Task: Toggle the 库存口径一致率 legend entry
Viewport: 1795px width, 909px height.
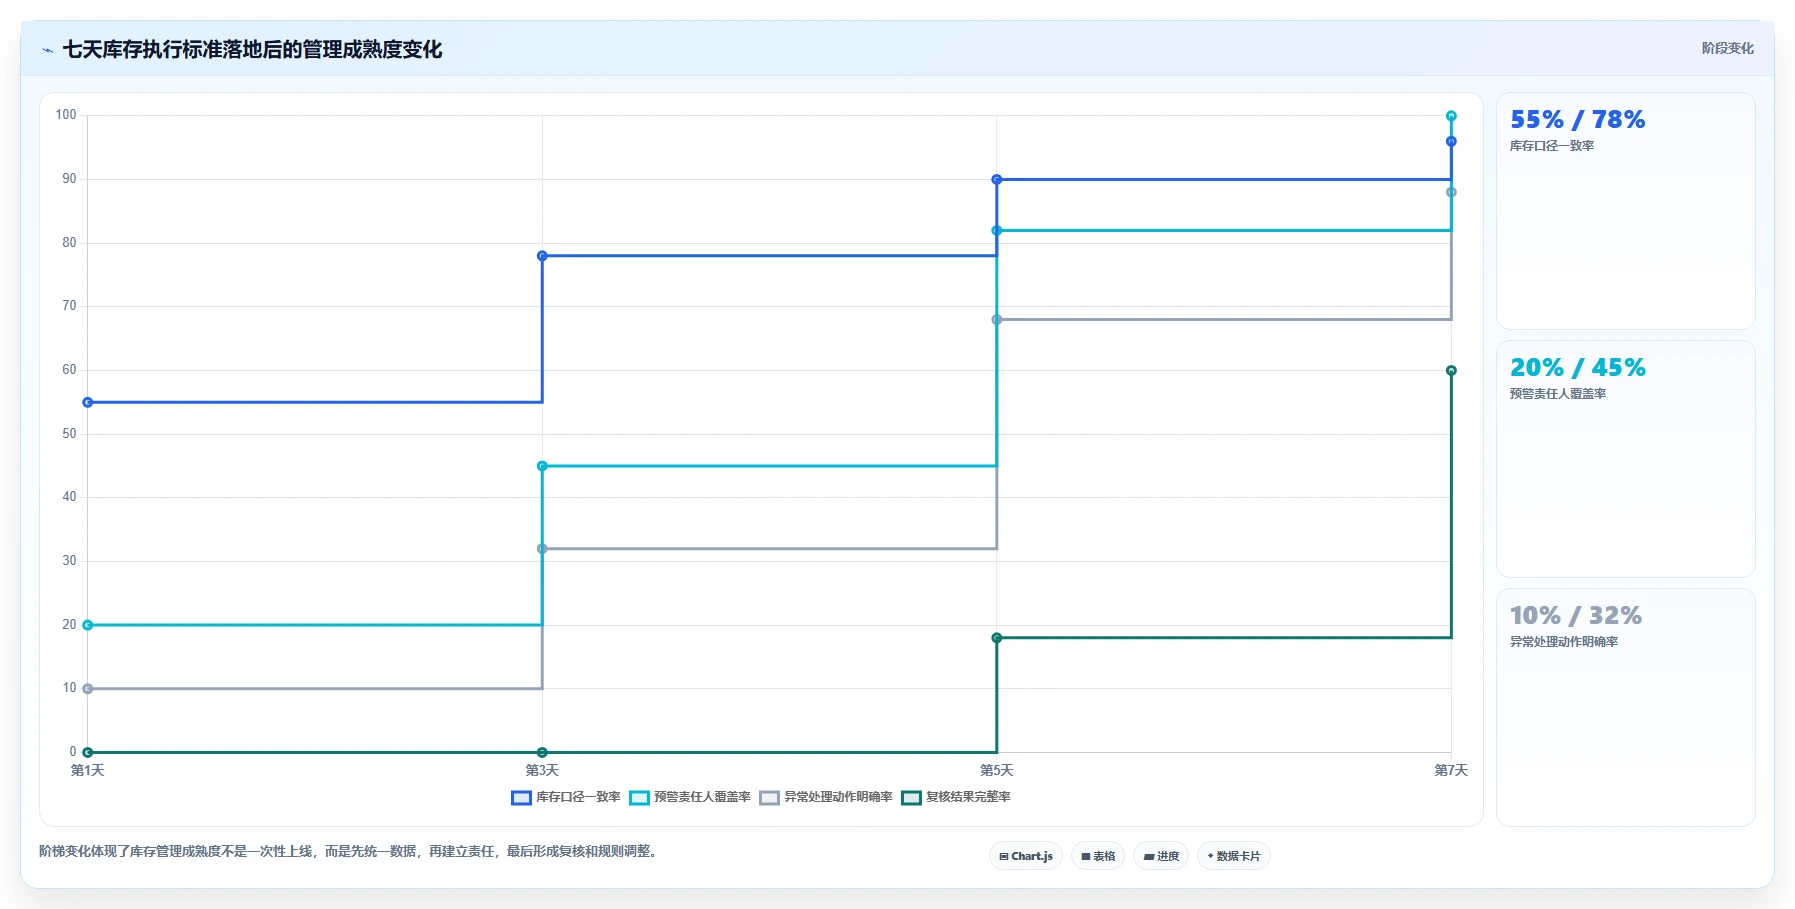Action: (566, 797)
